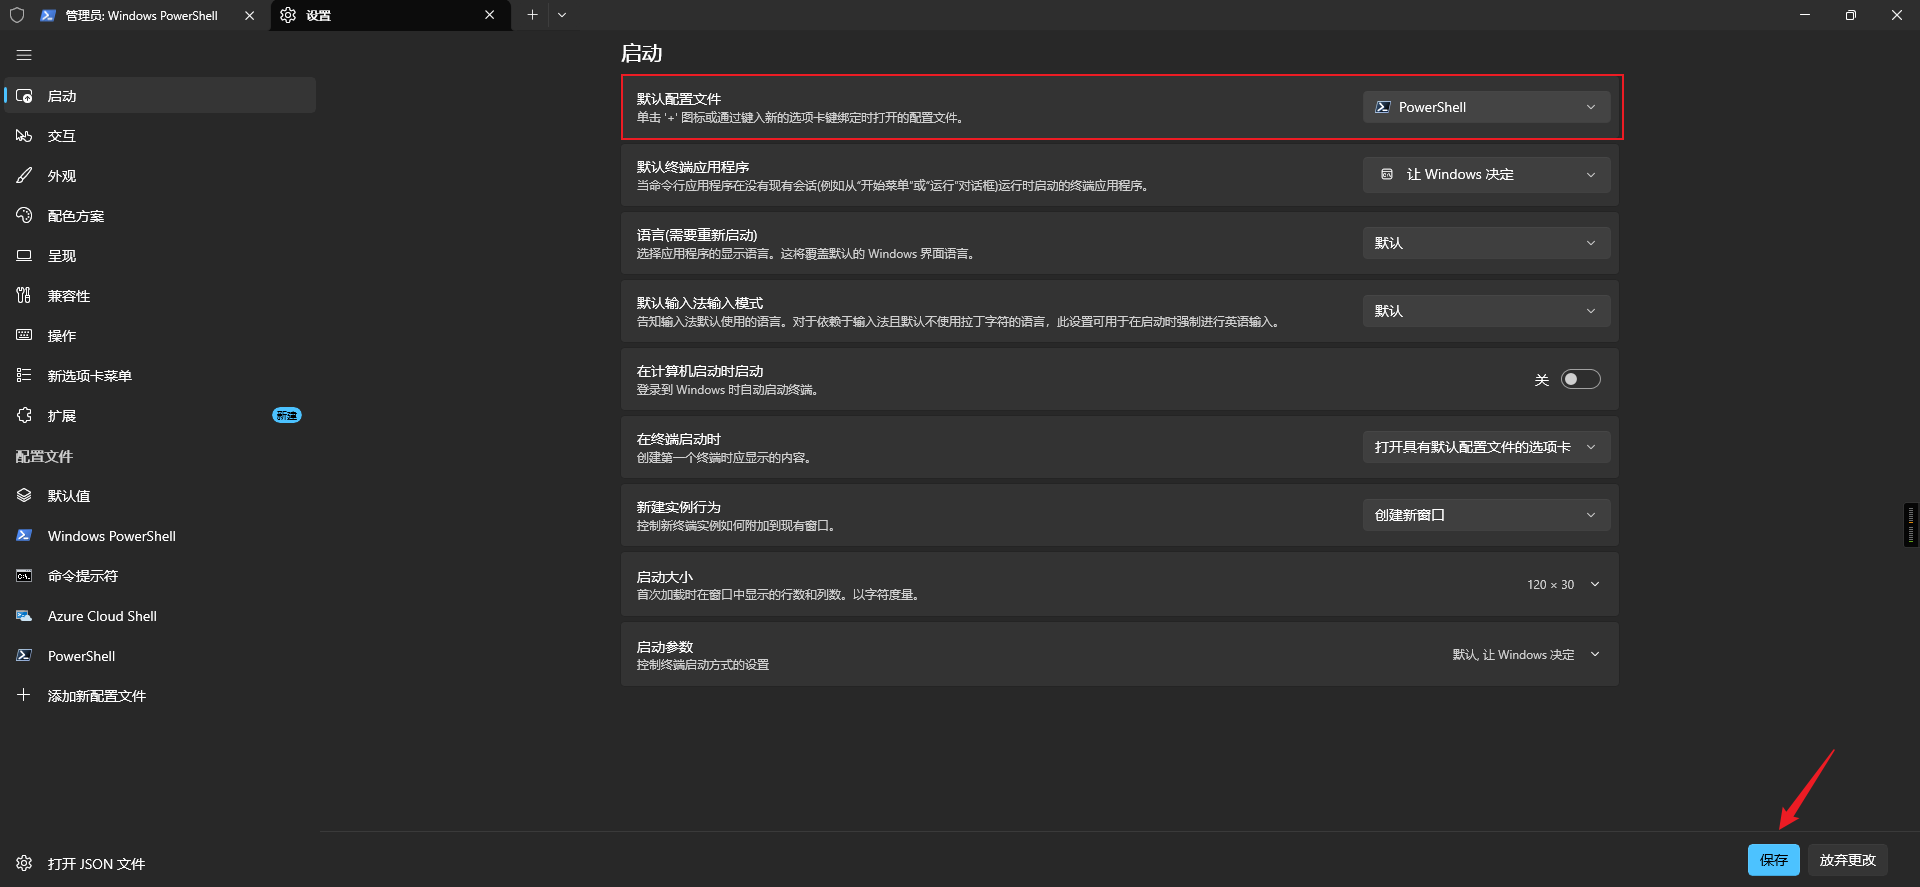The image size is (1920, 887).
Task: Toggle 在计算机启动时启动 switch
Action: pos(1581,379)
